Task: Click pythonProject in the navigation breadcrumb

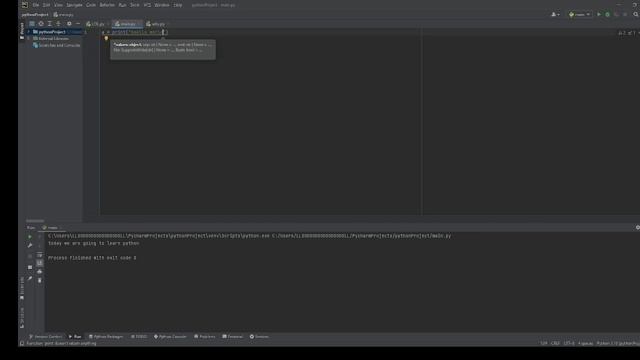Action: [35, 14]
